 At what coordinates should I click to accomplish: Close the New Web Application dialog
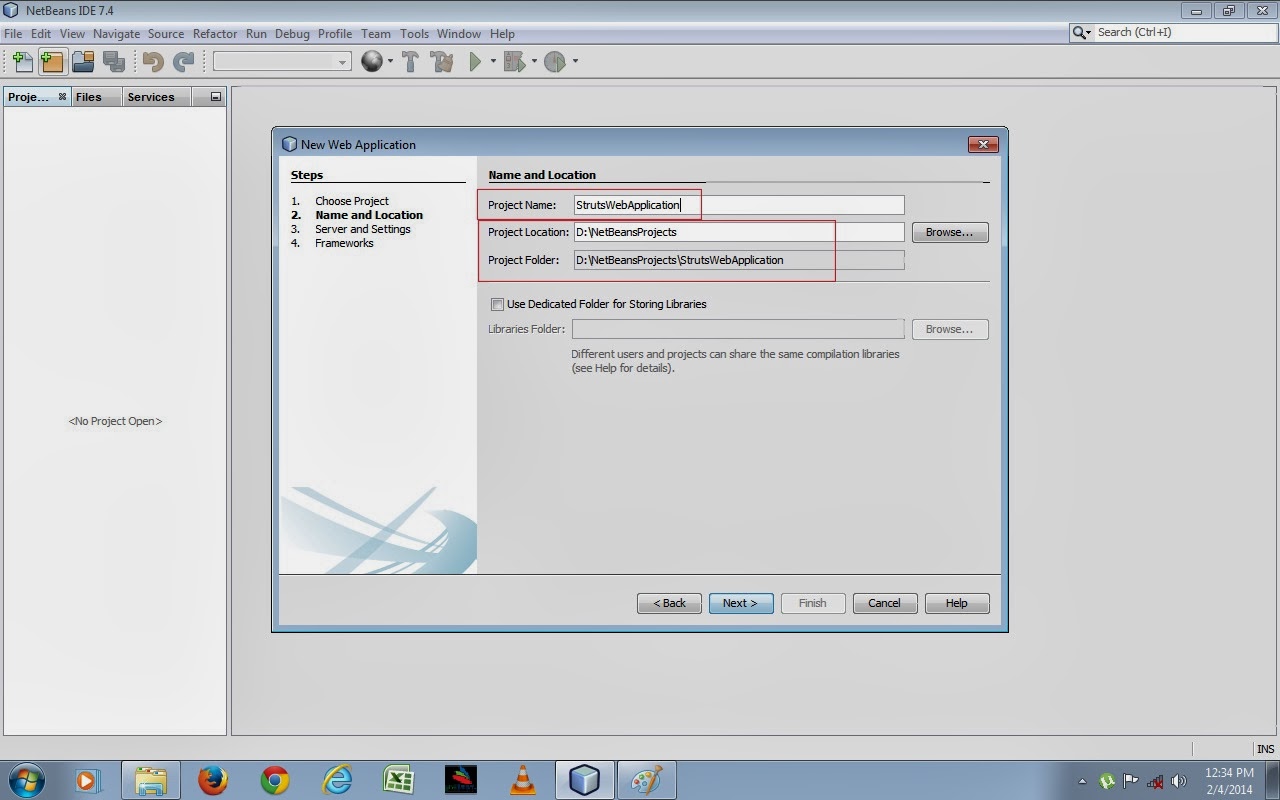click(x=983, y=144)
